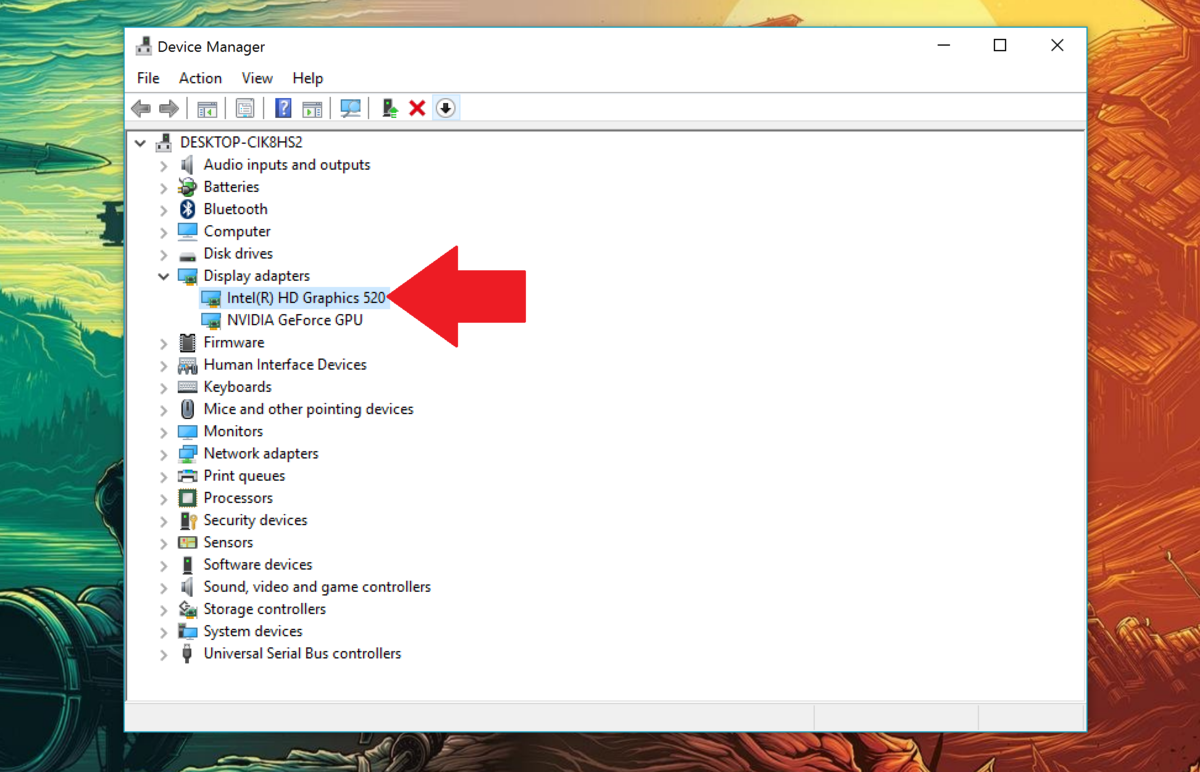Select Sound, video and game controllers label
Image resolution: width=1200 pixels, height=772 pixels.
click(x=317, y=587)
